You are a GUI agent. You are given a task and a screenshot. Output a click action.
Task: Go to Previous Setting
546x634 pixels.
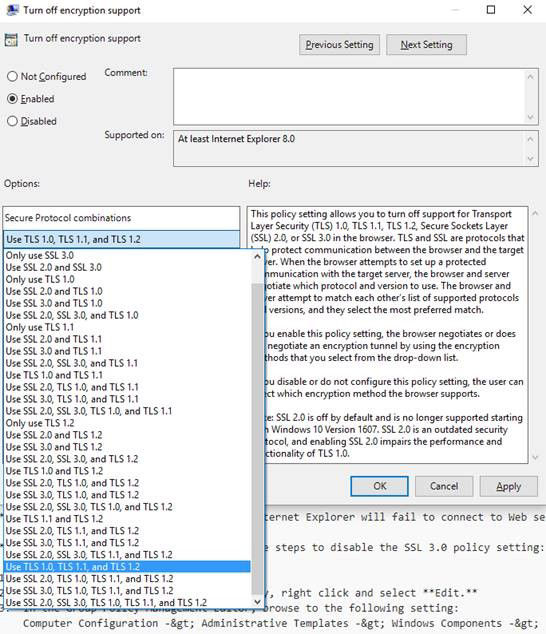pyautogui.click(x=339, y=44)
